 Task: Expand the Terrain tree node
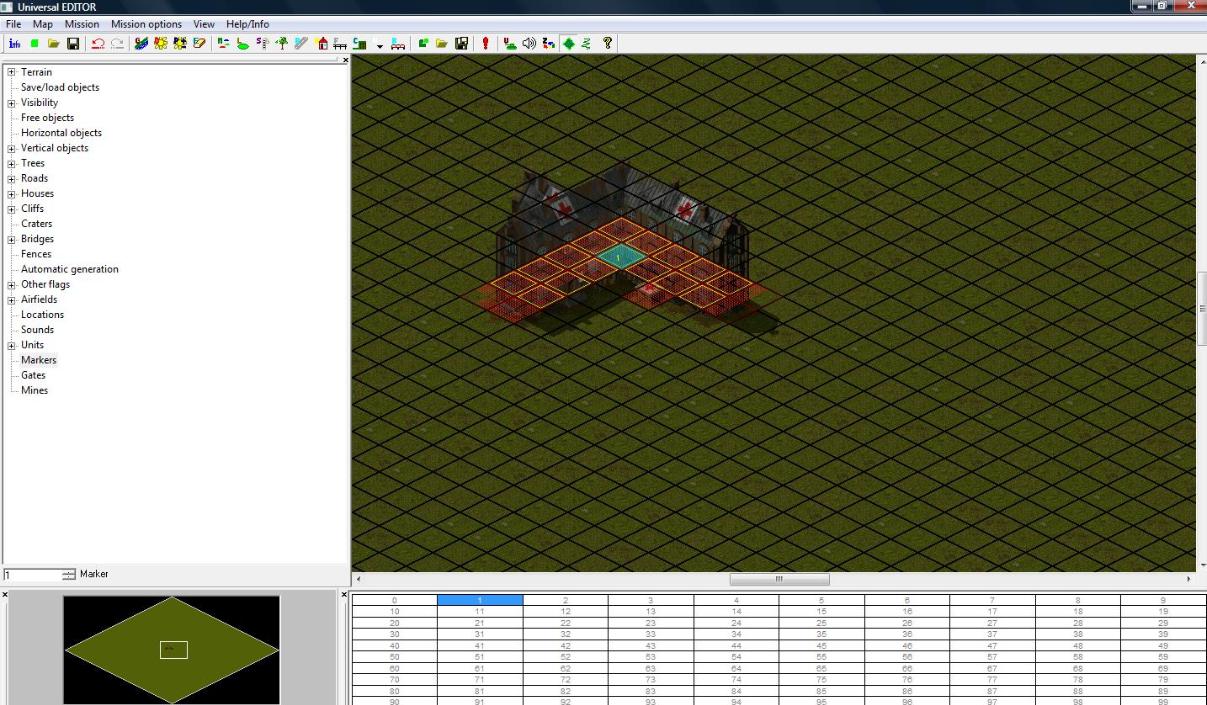[x=12, y=72]
